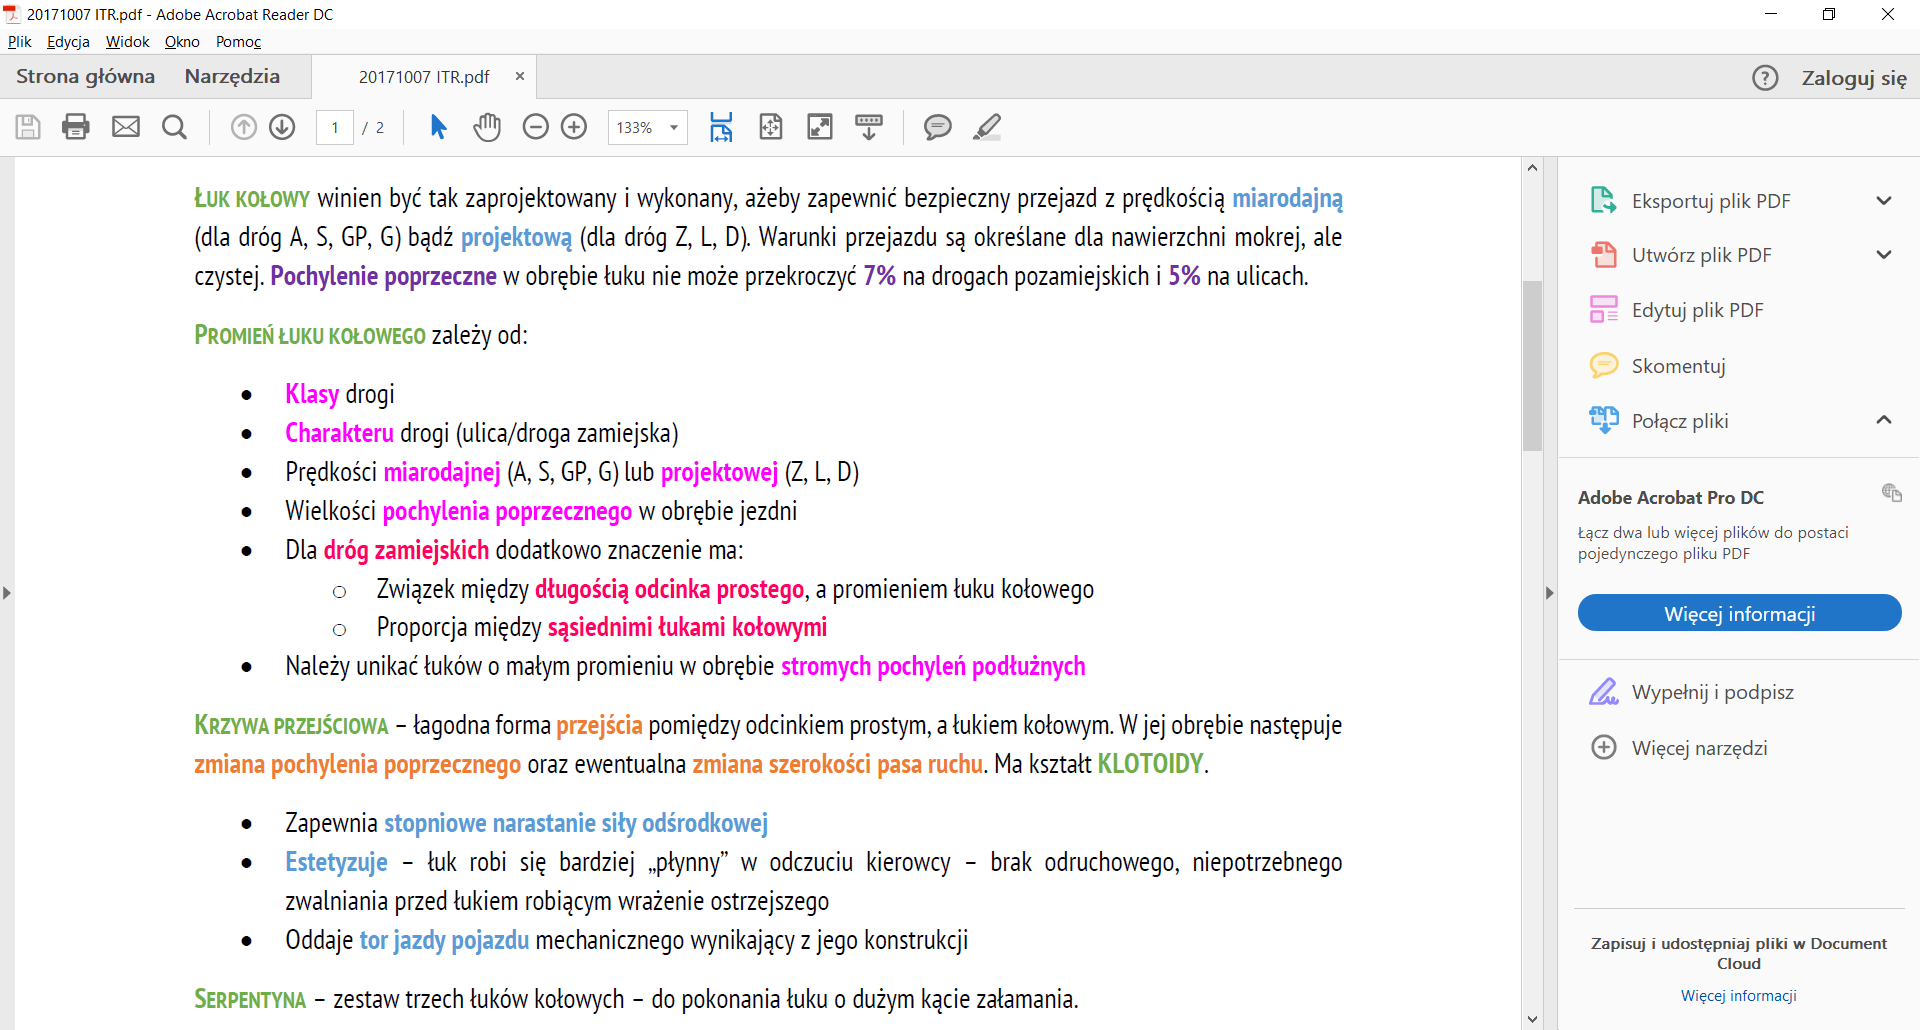Click the vertical scrollbar thumb
The height and width of the screenshot is (1030, 1920).
(1532, 365)
